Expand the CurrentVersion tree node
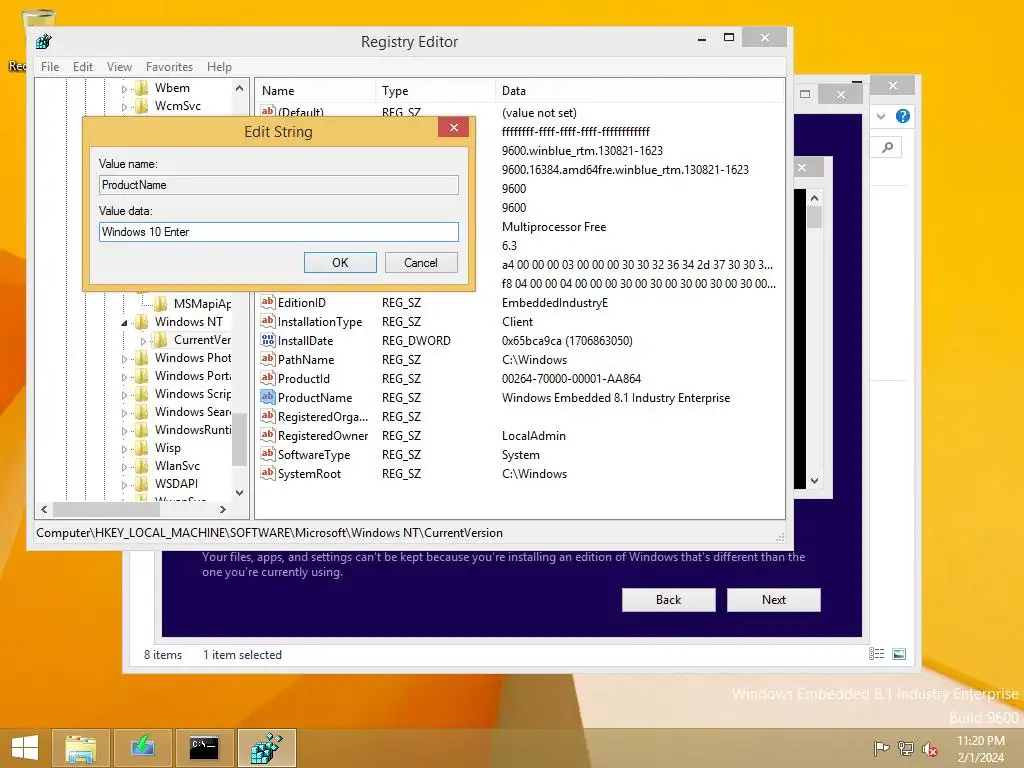 click(144, 341)
